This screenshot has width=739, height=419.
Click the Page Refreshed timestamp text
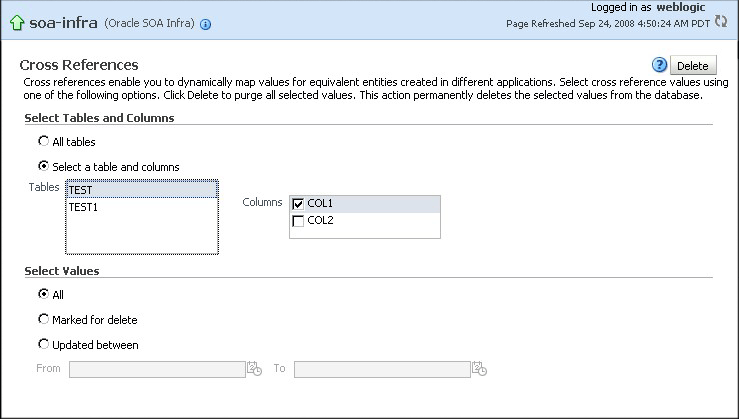608,24
